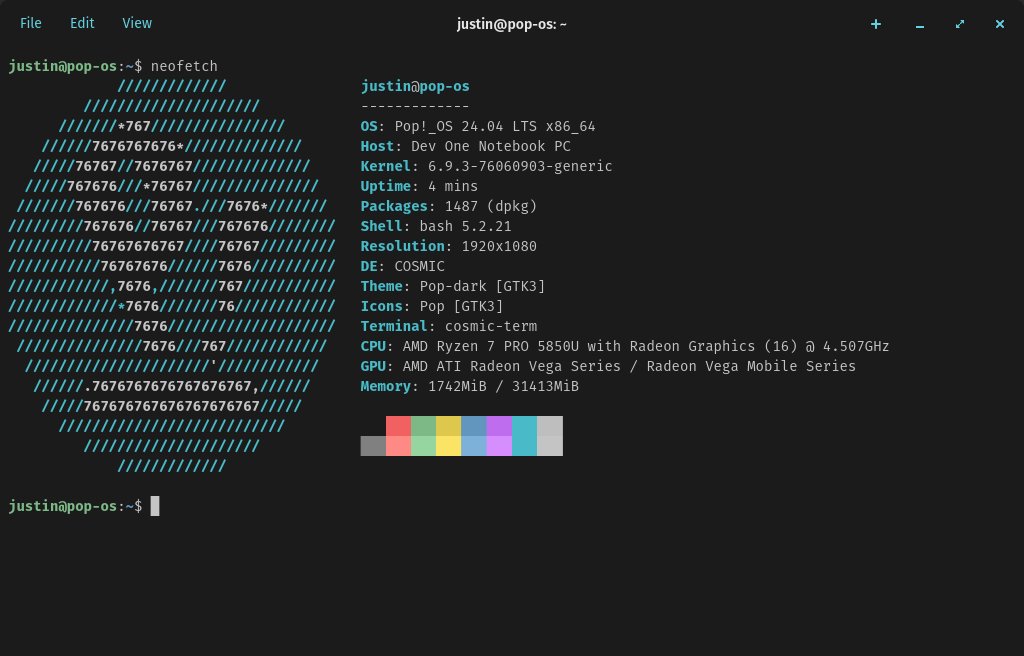This screenshot has width=1024, height=656.
Task: Click the darker blue palette block
Action: tap(473, 426)
